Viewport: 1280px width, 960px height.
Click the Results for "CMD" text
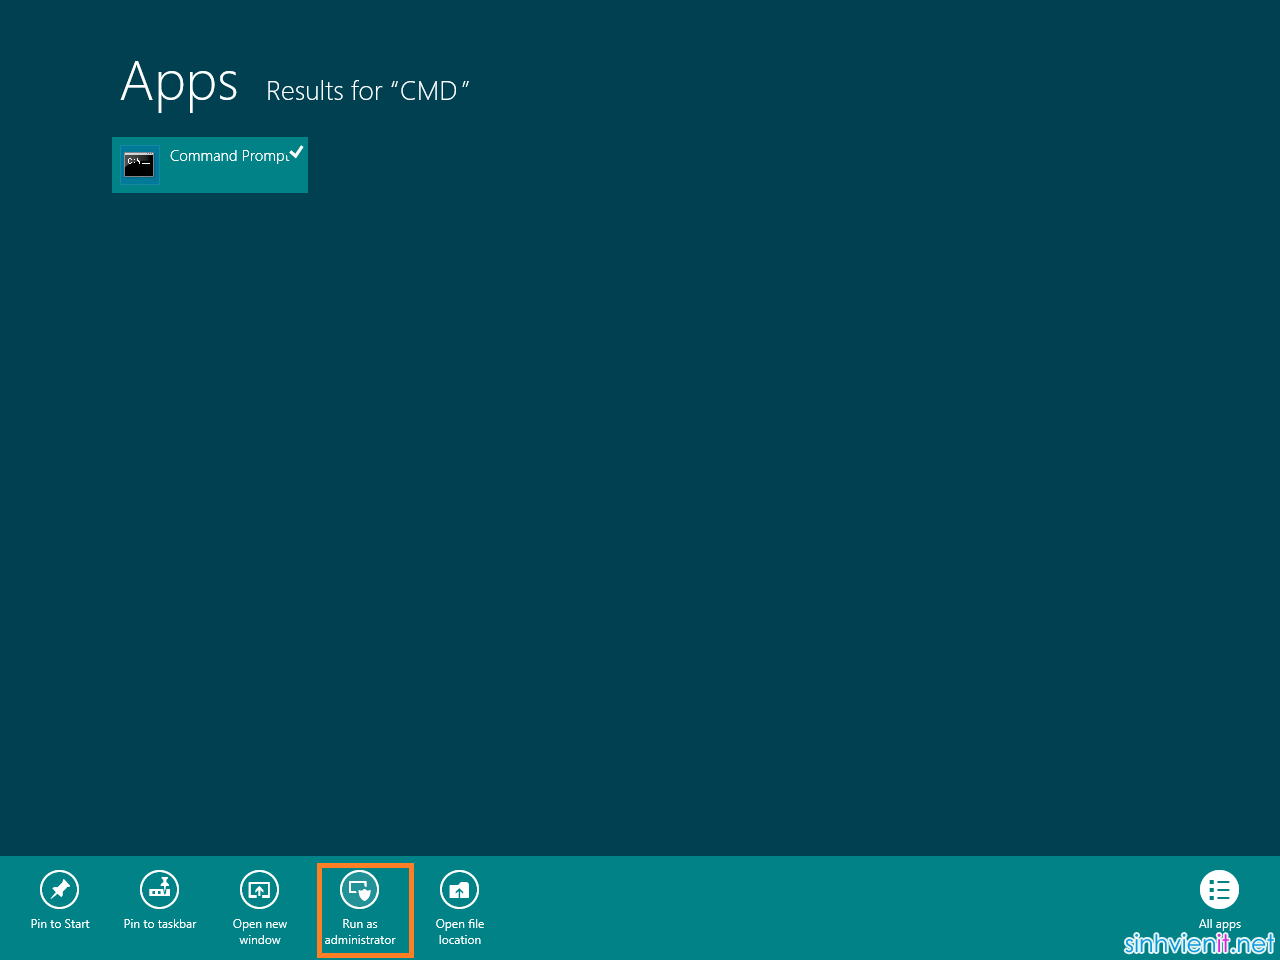click(x=368, y=91)
